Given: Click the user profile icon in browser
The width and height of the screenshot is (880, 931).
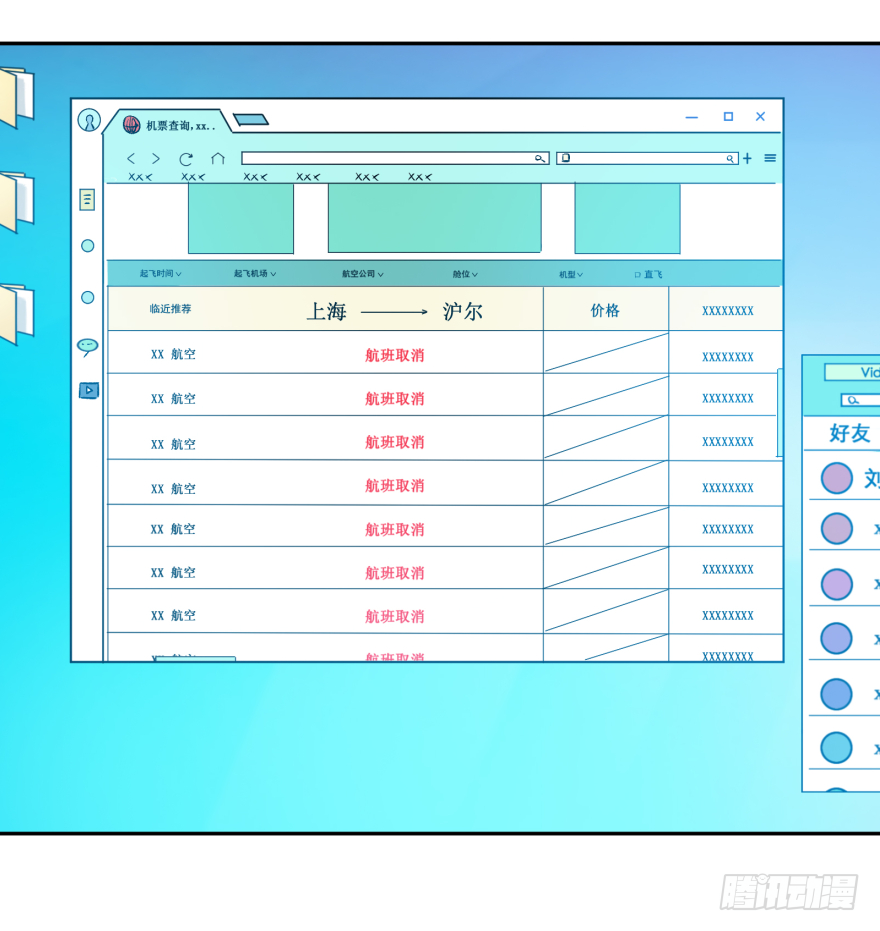Looking at the screenshot, I should 89,121.
